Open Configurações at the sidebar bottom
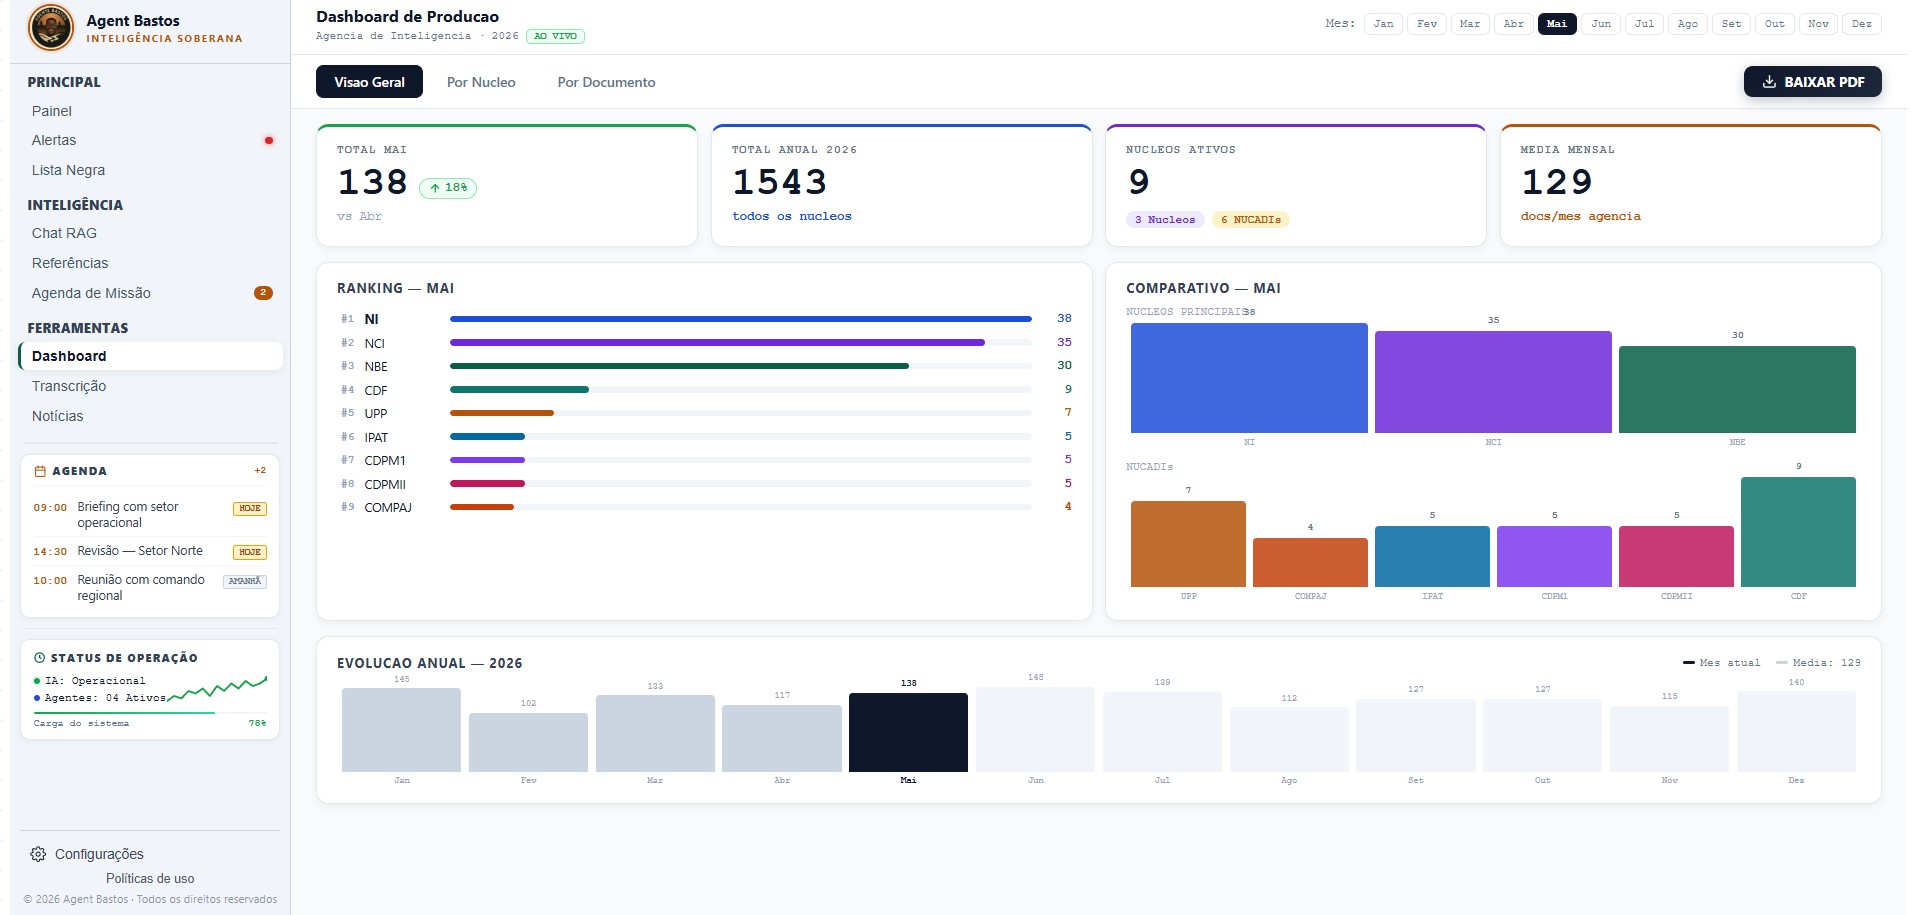 [x=87, y=854]
